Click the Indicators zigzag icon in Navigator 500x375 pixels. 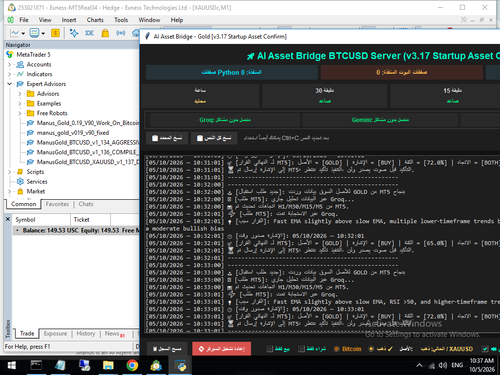[x=20, y=74]
